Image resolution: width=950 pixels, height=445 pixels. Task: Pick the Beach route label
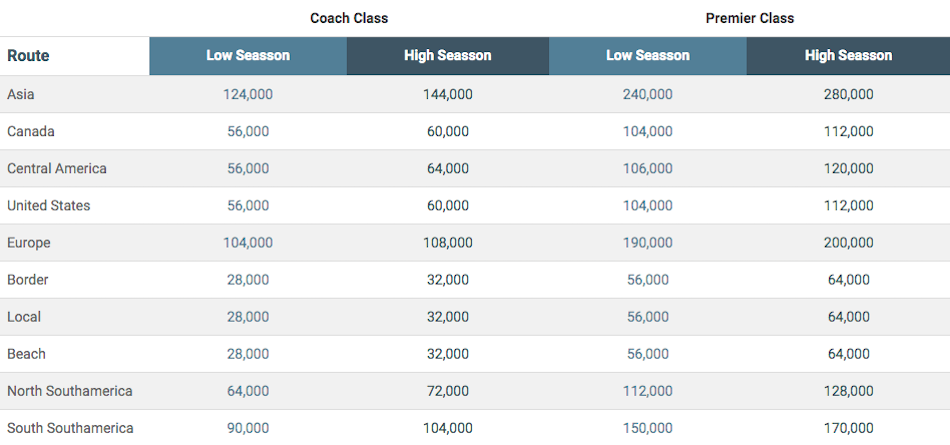[27, 353]
